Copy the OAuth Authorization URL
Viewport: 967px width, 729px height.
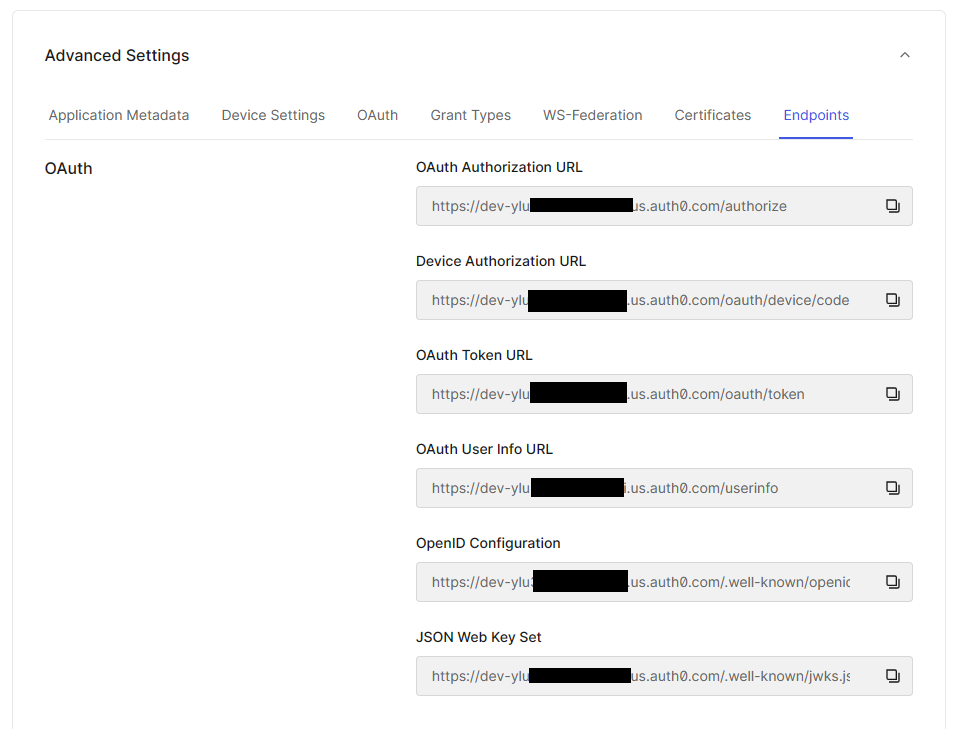click(x=892, y=206)
